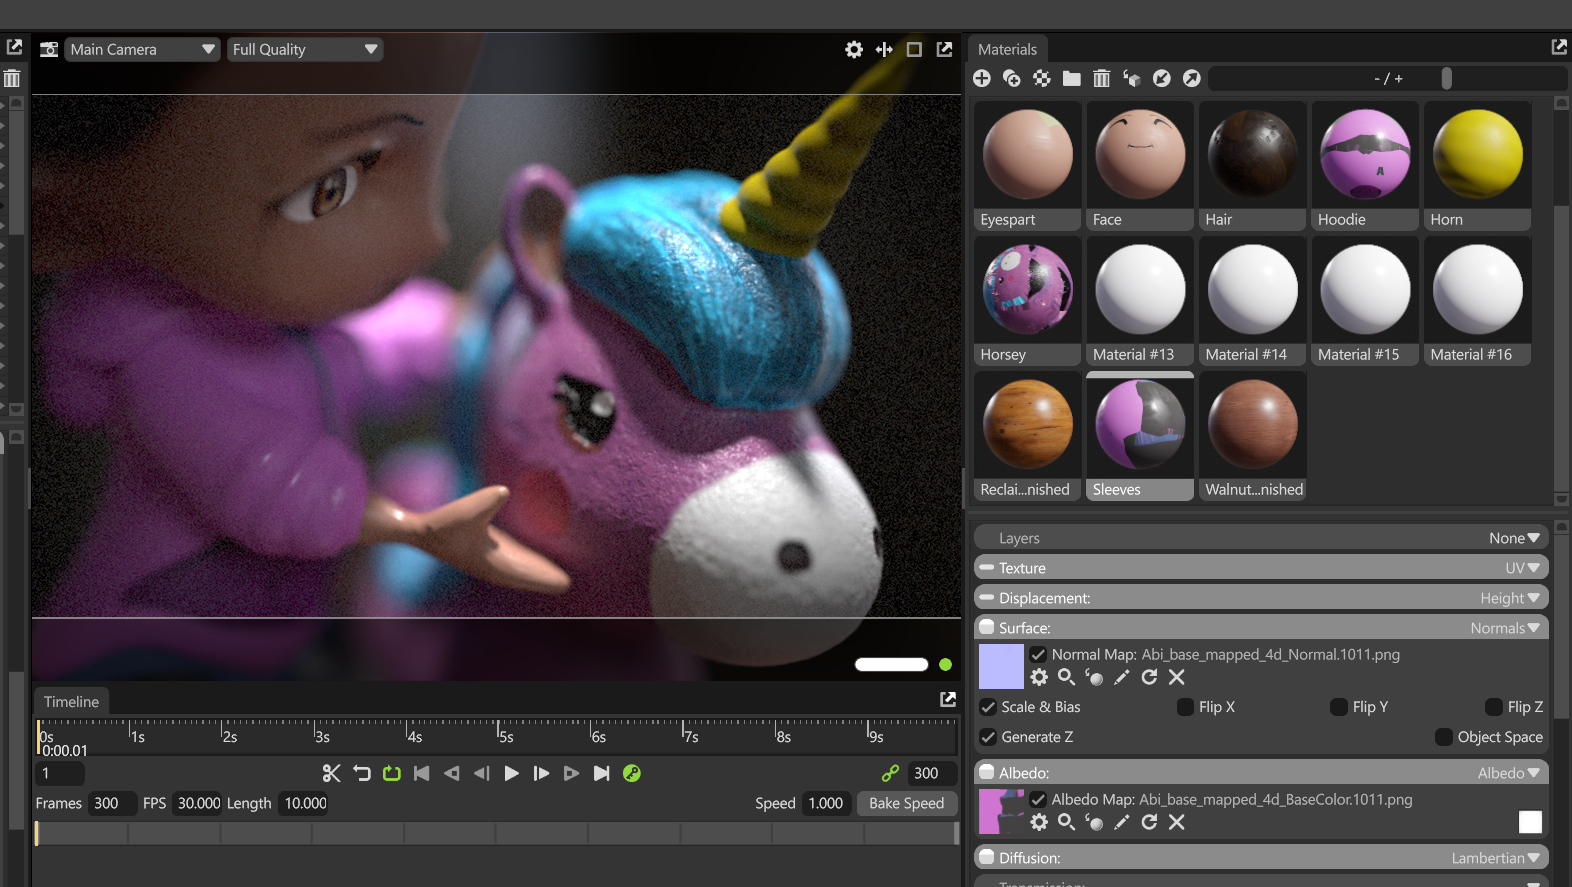Step back one frame
The width and height of the screenshot is (1572, 887).
pyautogui.click(x=482, y=773)
